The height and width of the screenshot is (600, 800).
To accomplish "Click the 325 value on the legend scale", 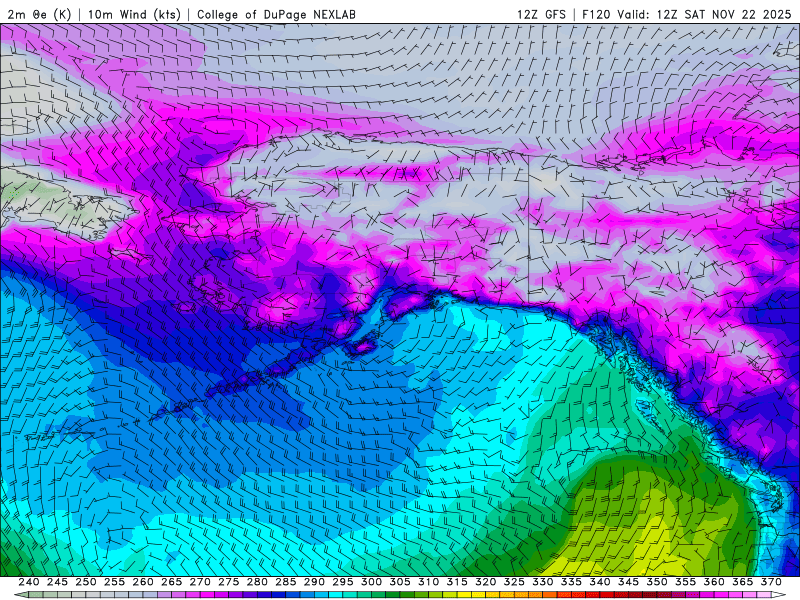I will click(514, 582).
